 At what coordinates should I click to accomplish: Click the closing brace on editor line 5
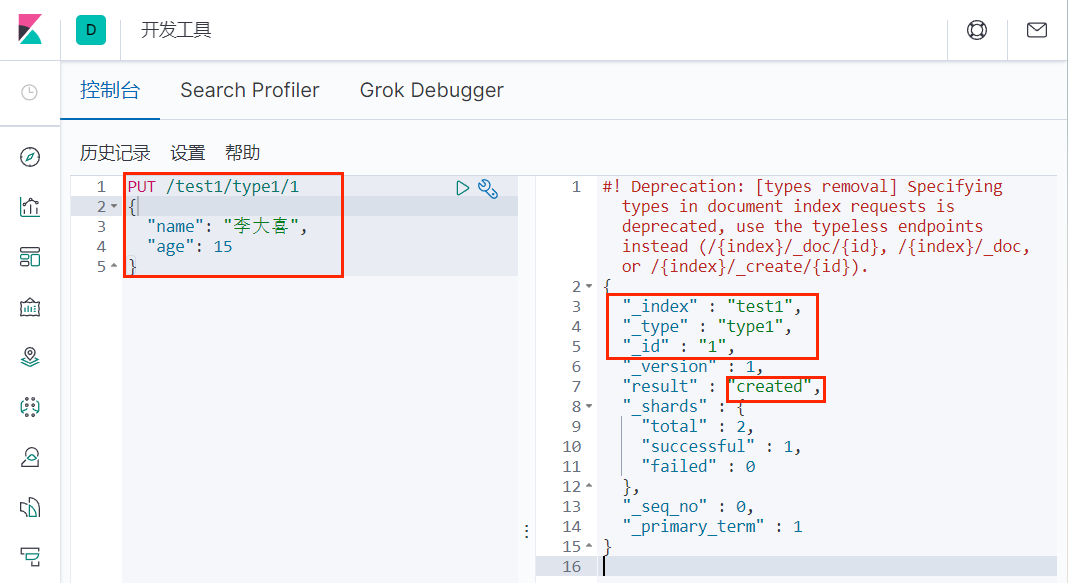[132, 266]
